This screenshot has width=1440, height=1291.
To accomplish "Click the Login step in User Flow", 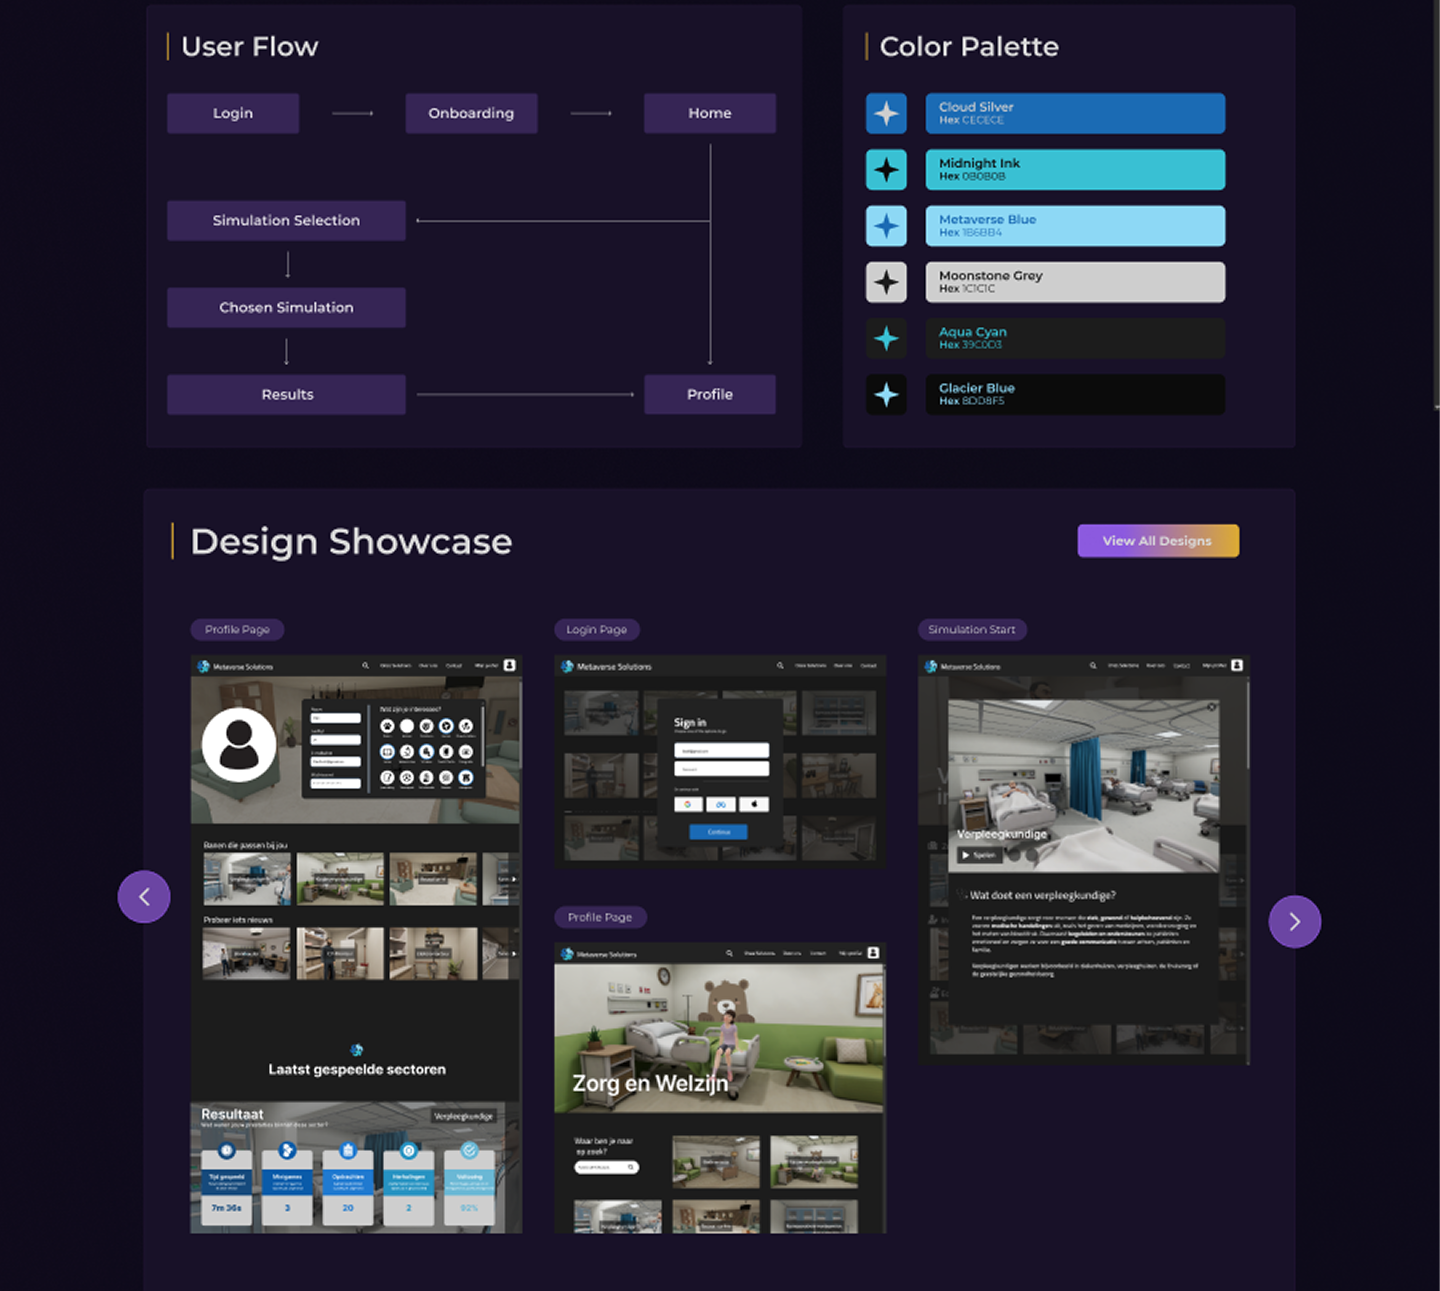I will (233, 114).
